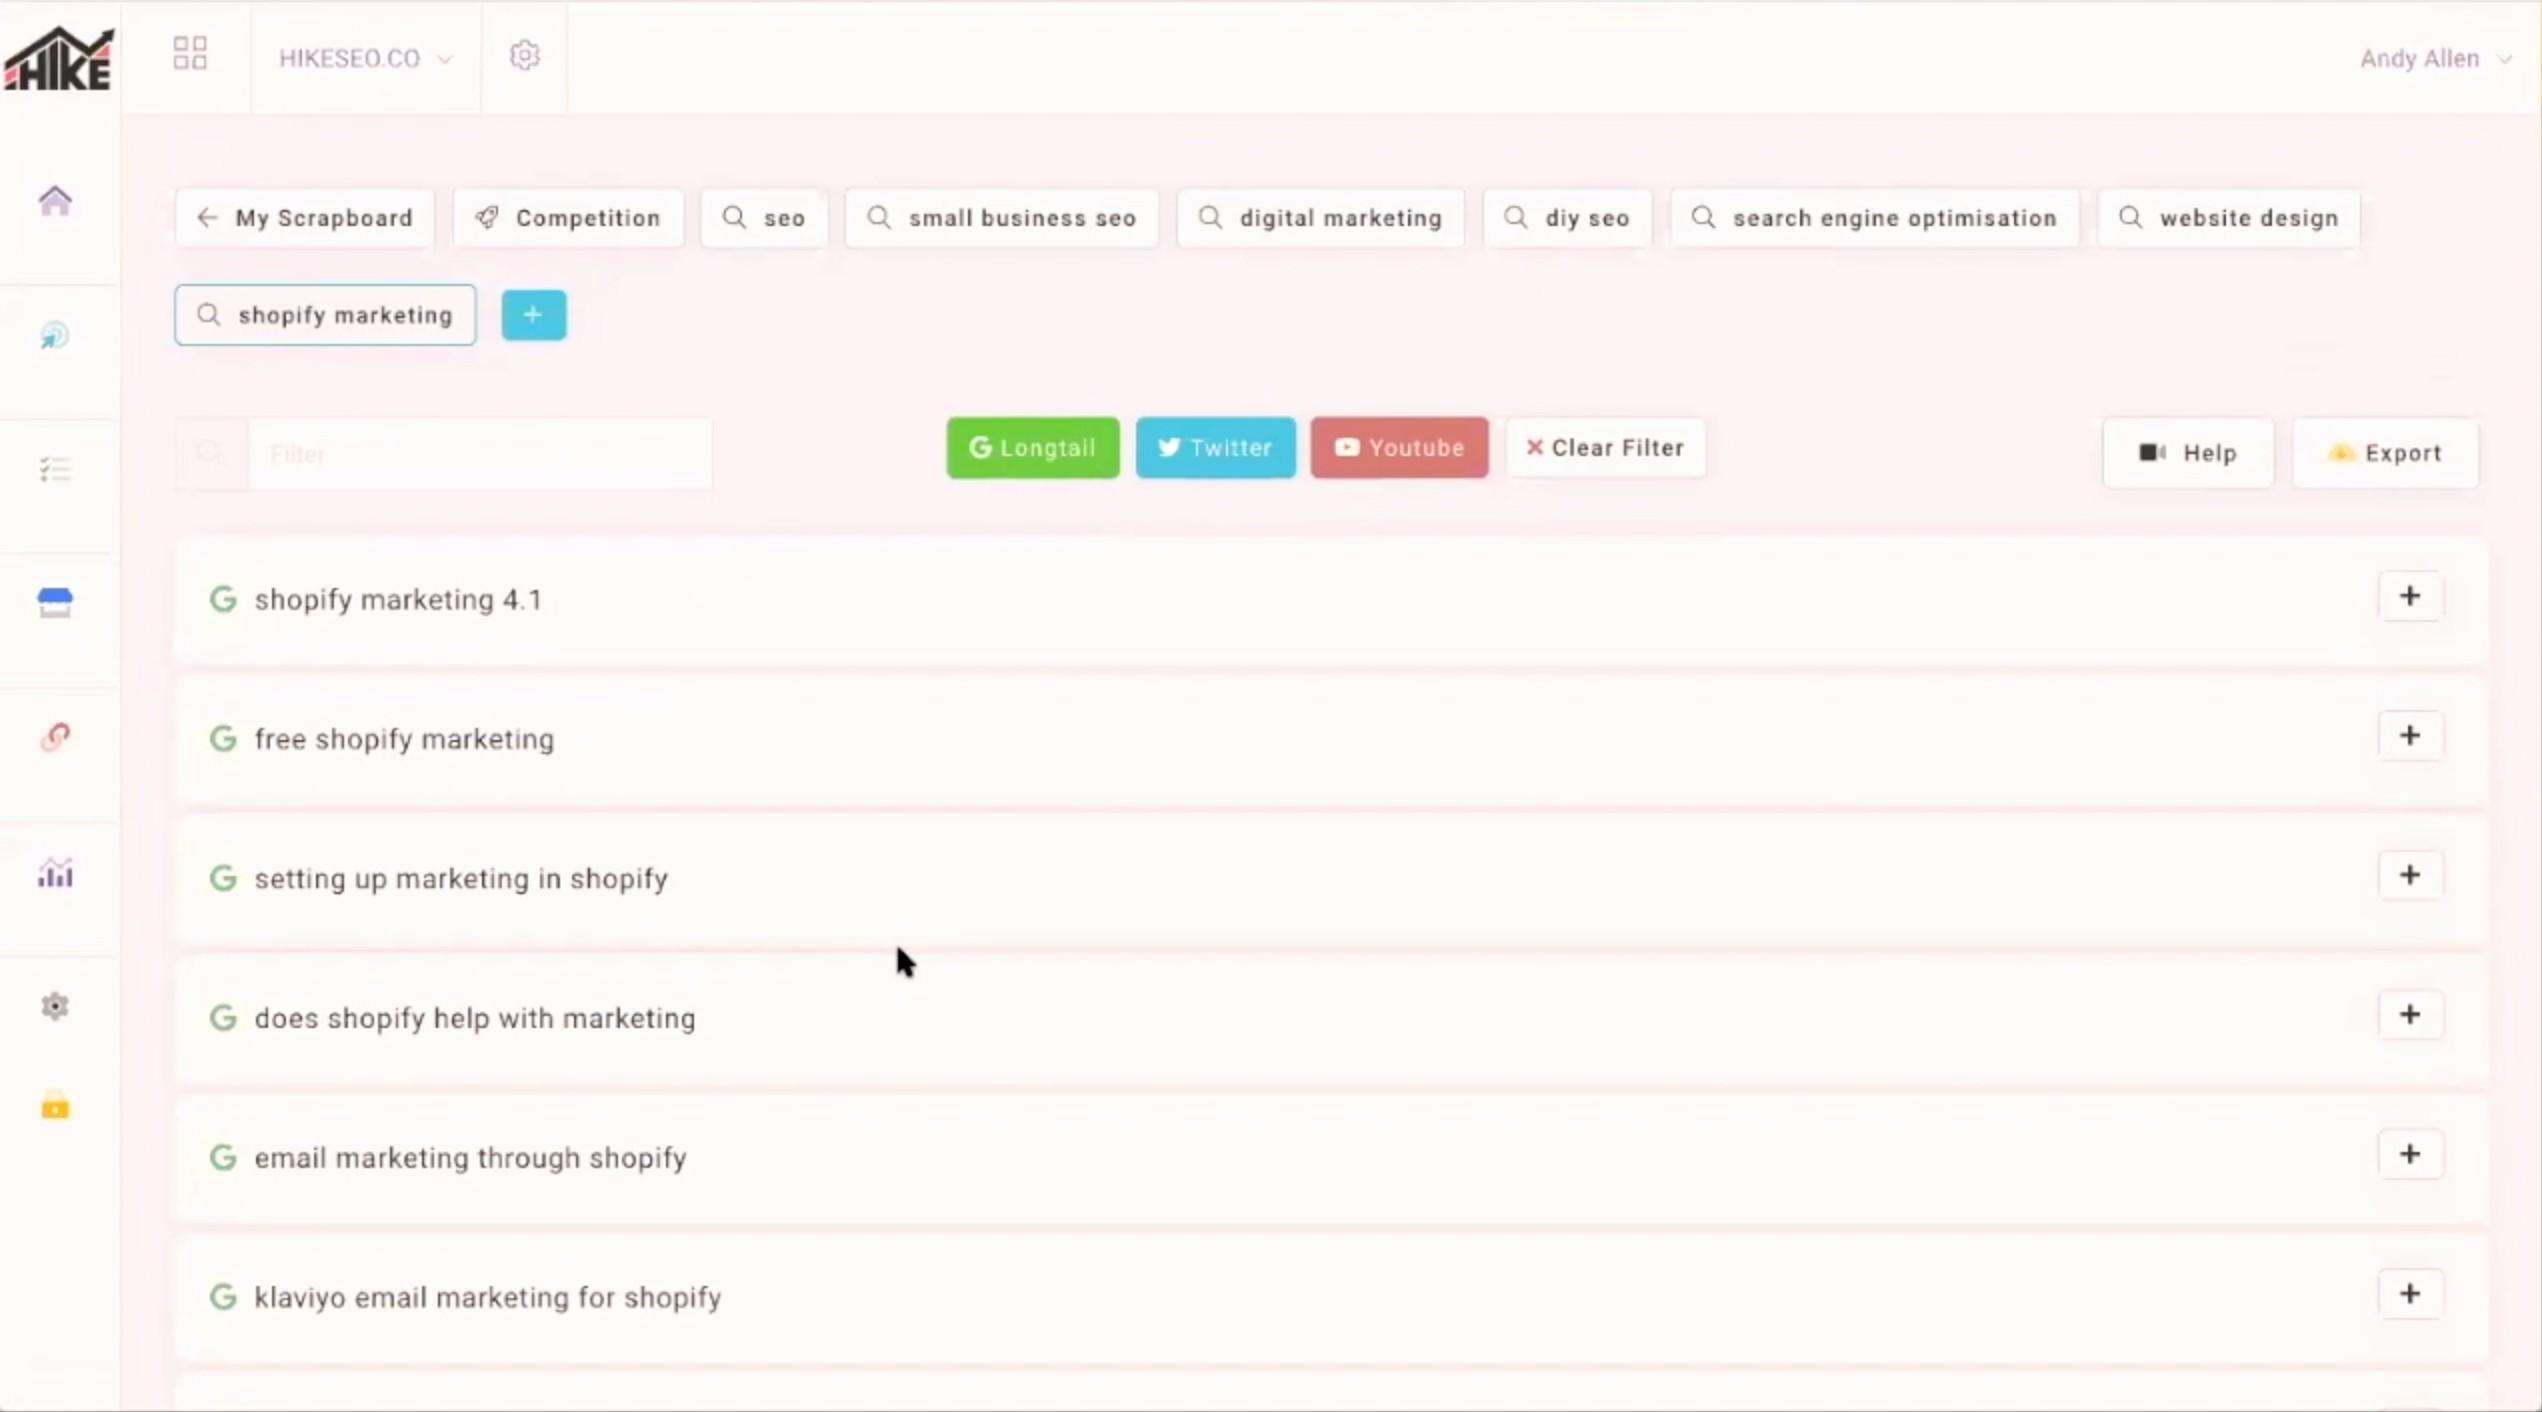Viewport: 2542px width, 1412px height.
Task: Add 'email marketing through shopify' keyword
Action: tap(2410, 1154)
